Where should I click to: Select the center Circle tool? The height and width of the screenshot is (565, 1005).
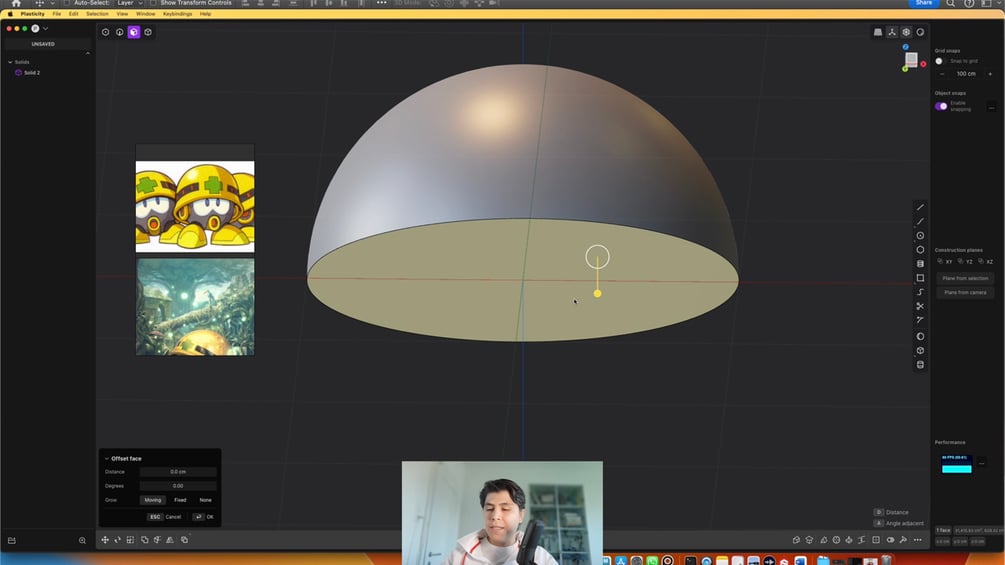point(920,236)
